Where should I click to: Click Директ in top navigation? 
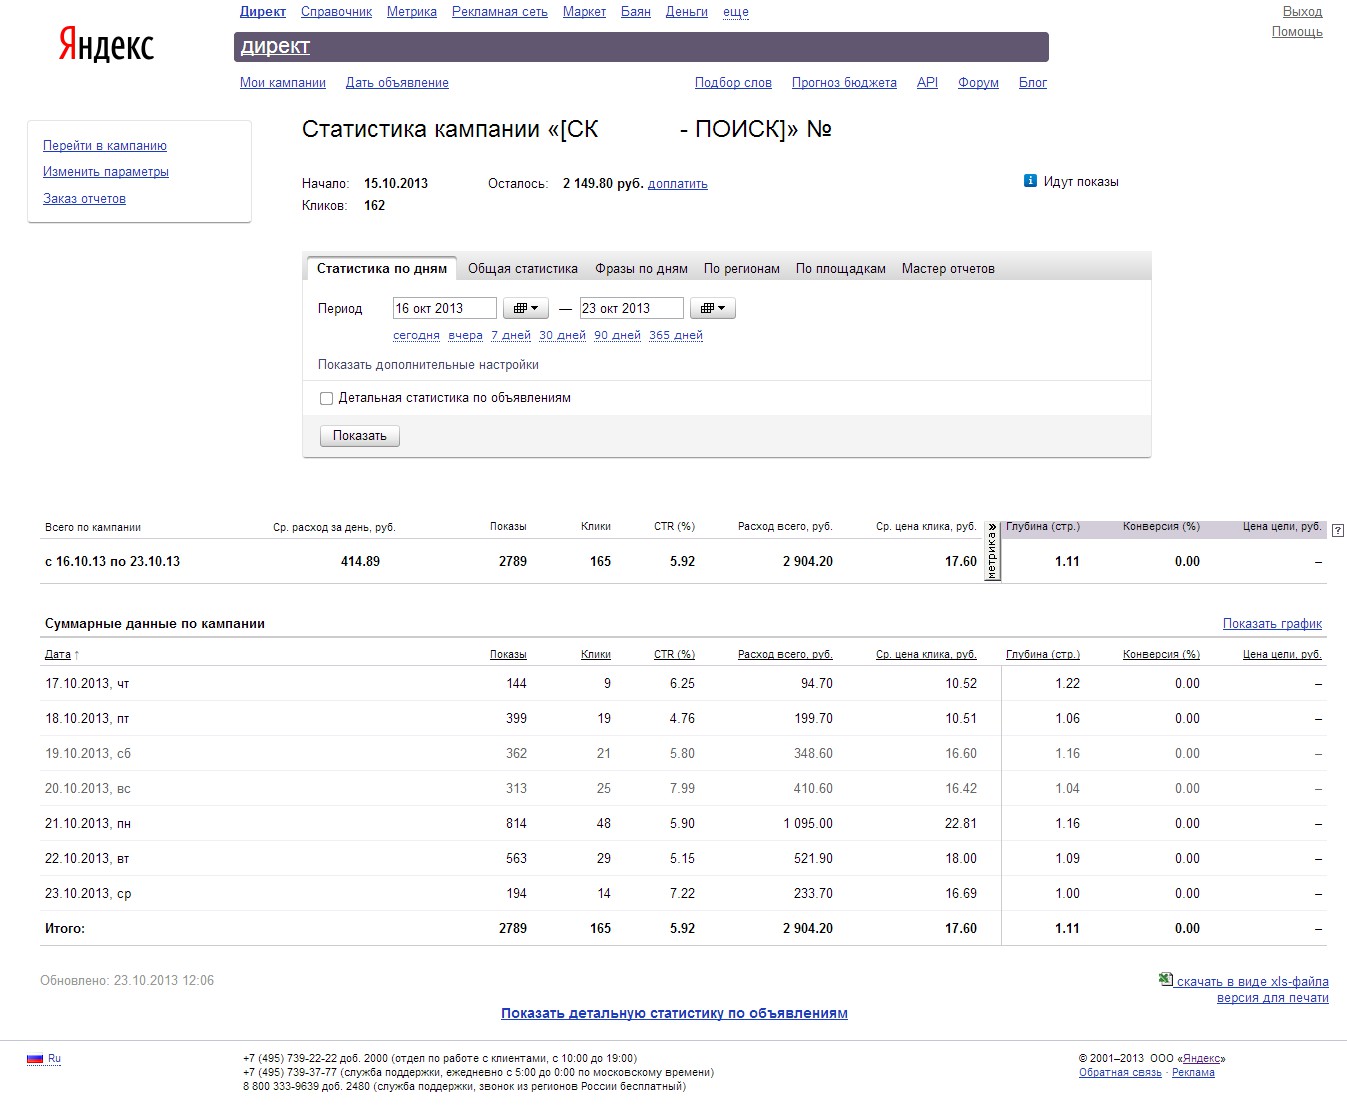coord(263,12)
